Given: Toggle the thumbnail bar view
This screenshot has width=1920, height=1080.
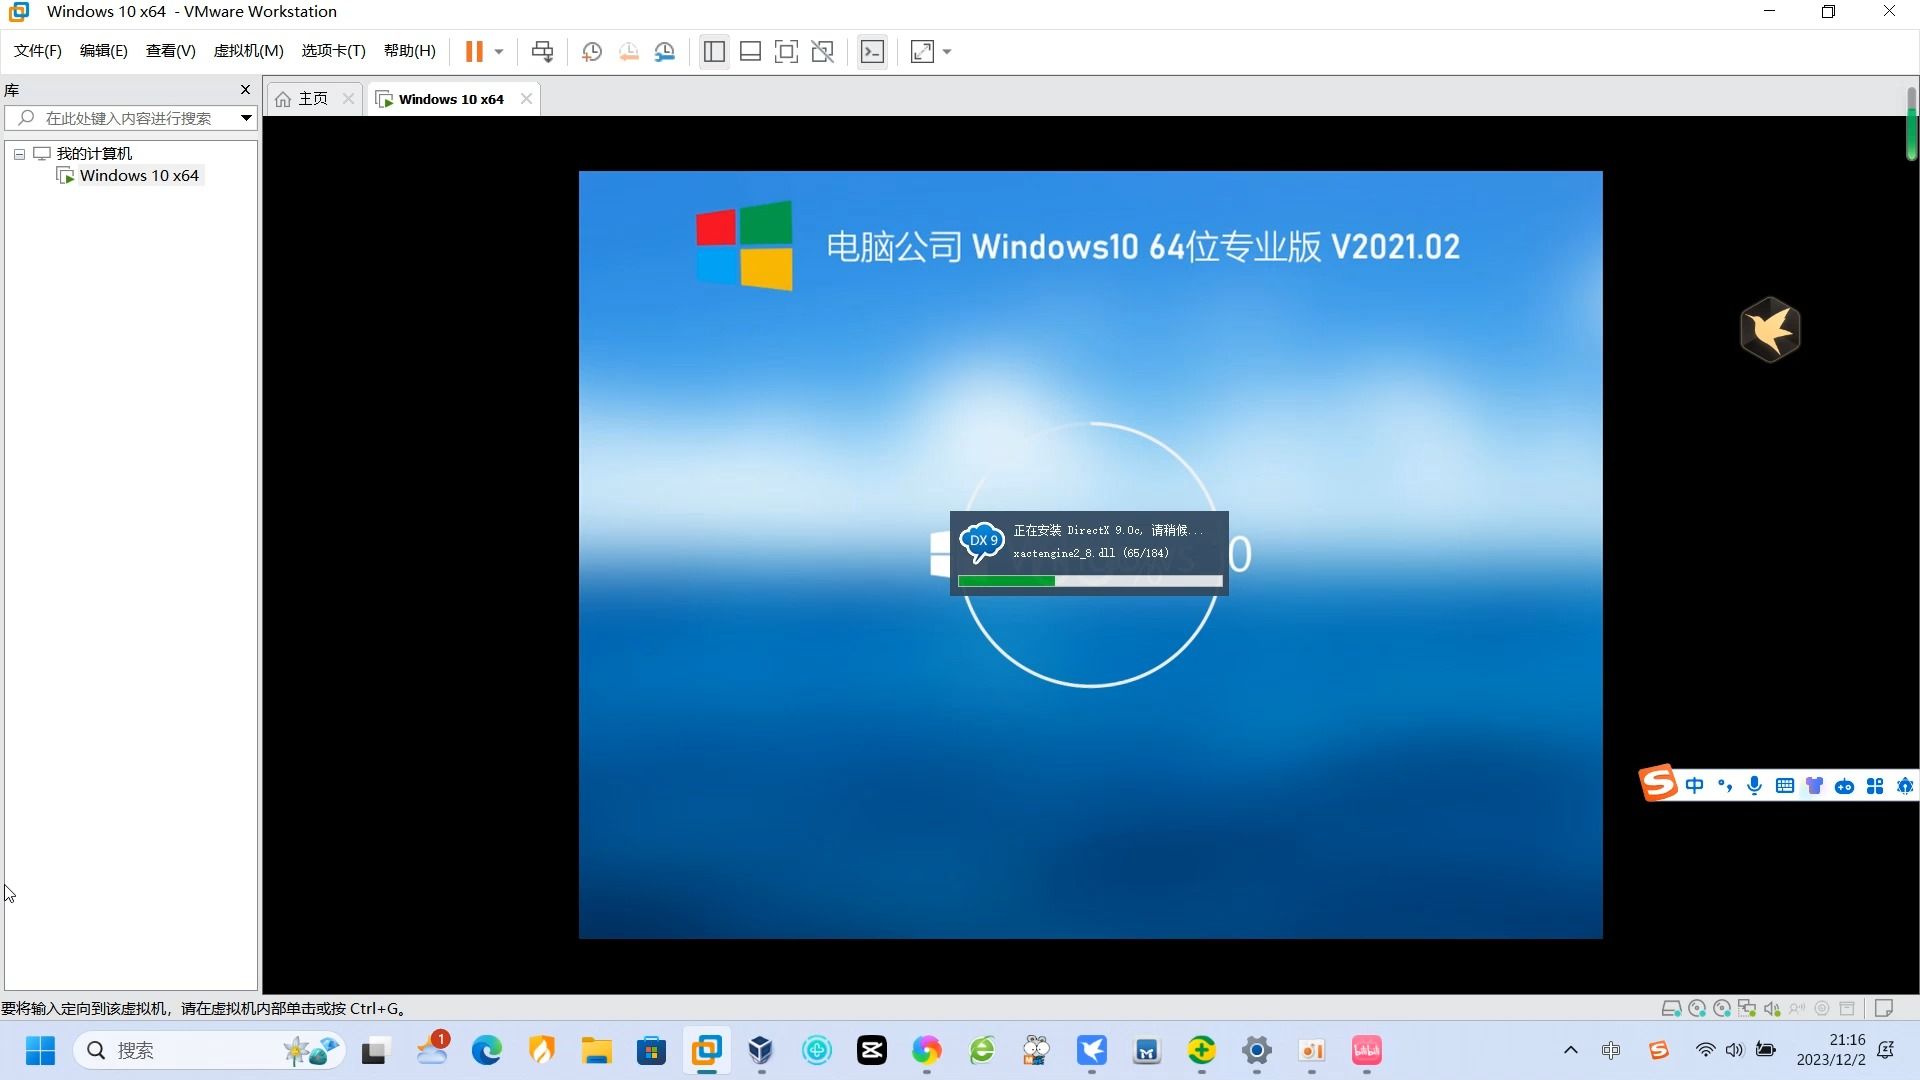Looking at the screenshot, I should click(x=750, y=52).
